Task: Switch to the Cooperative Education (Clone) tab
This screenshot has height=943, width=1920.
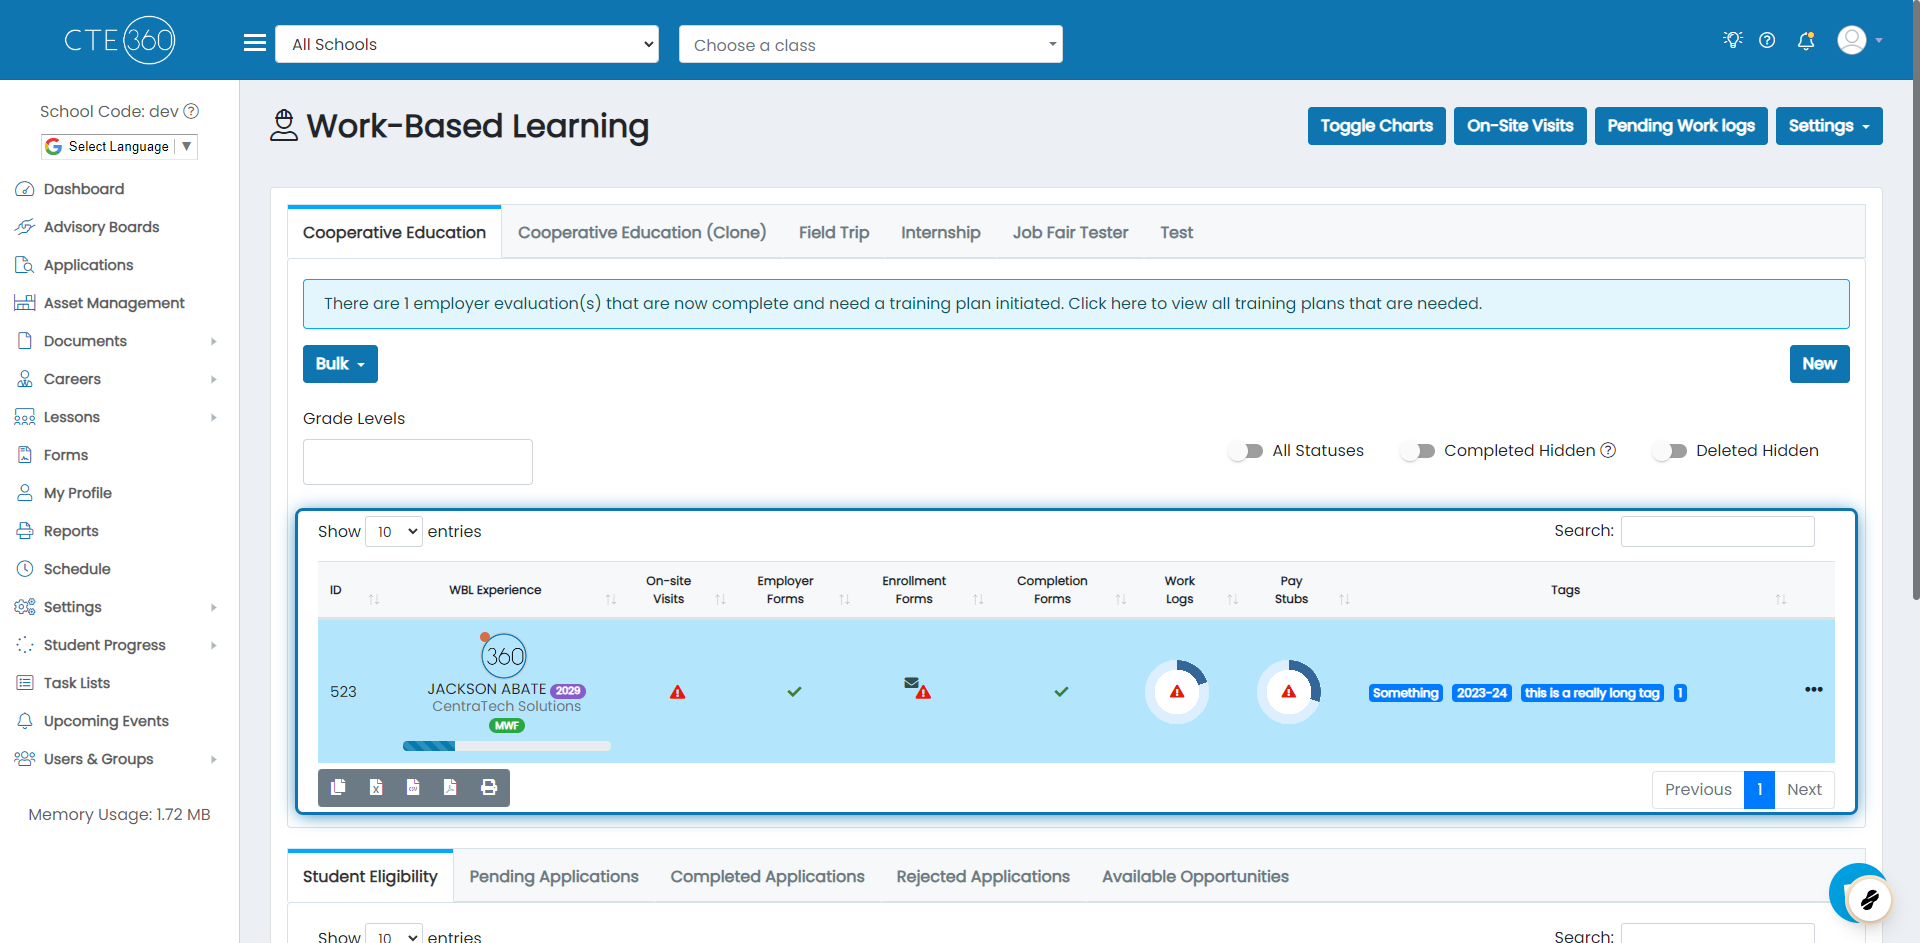Action: [x=642, y=232]
